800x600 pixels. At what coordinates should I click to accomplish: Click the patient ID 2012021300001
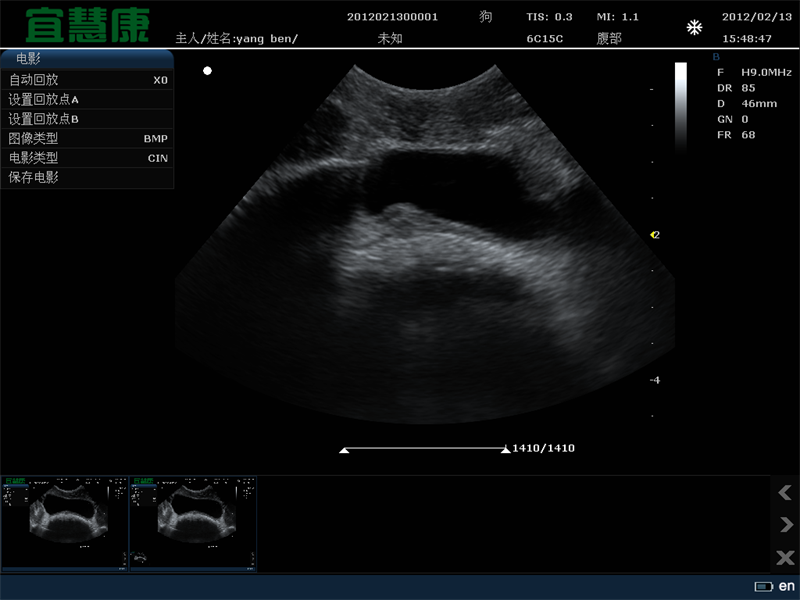click(x=392, y=17)
